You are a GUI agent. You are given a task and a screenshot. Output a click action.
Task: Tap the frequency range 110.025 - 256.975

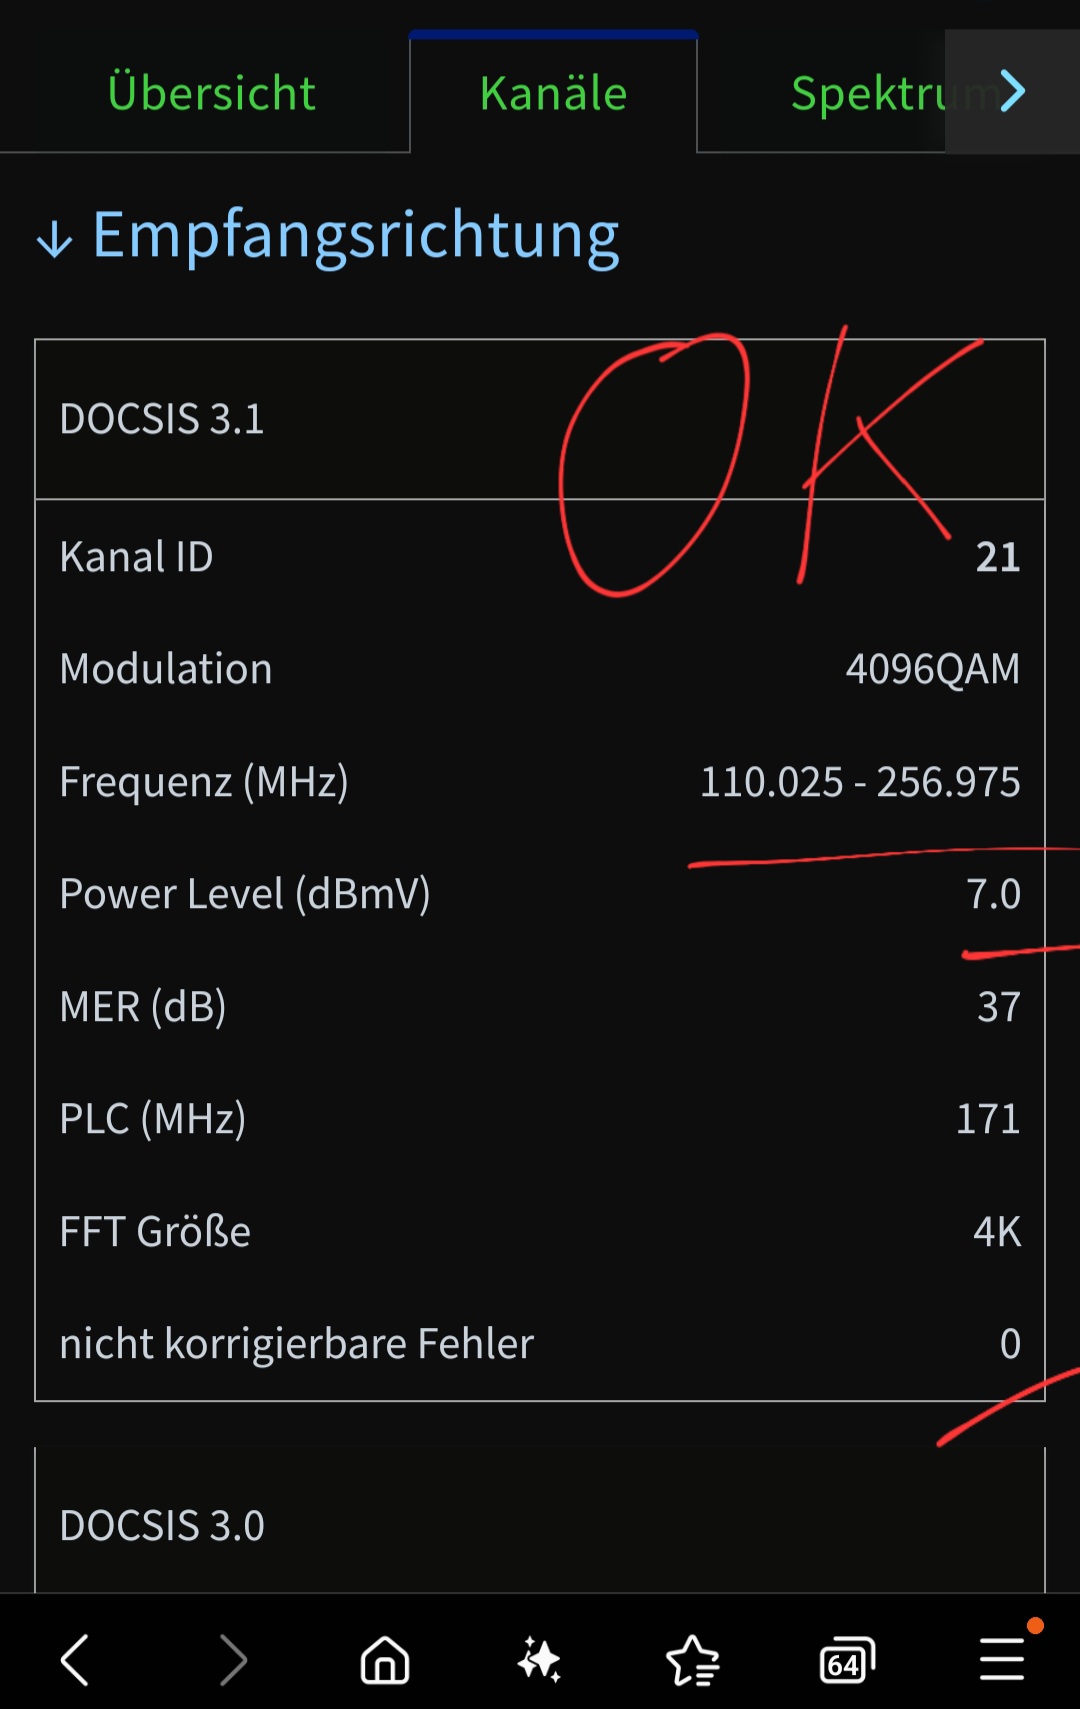(x=859, y=782)
